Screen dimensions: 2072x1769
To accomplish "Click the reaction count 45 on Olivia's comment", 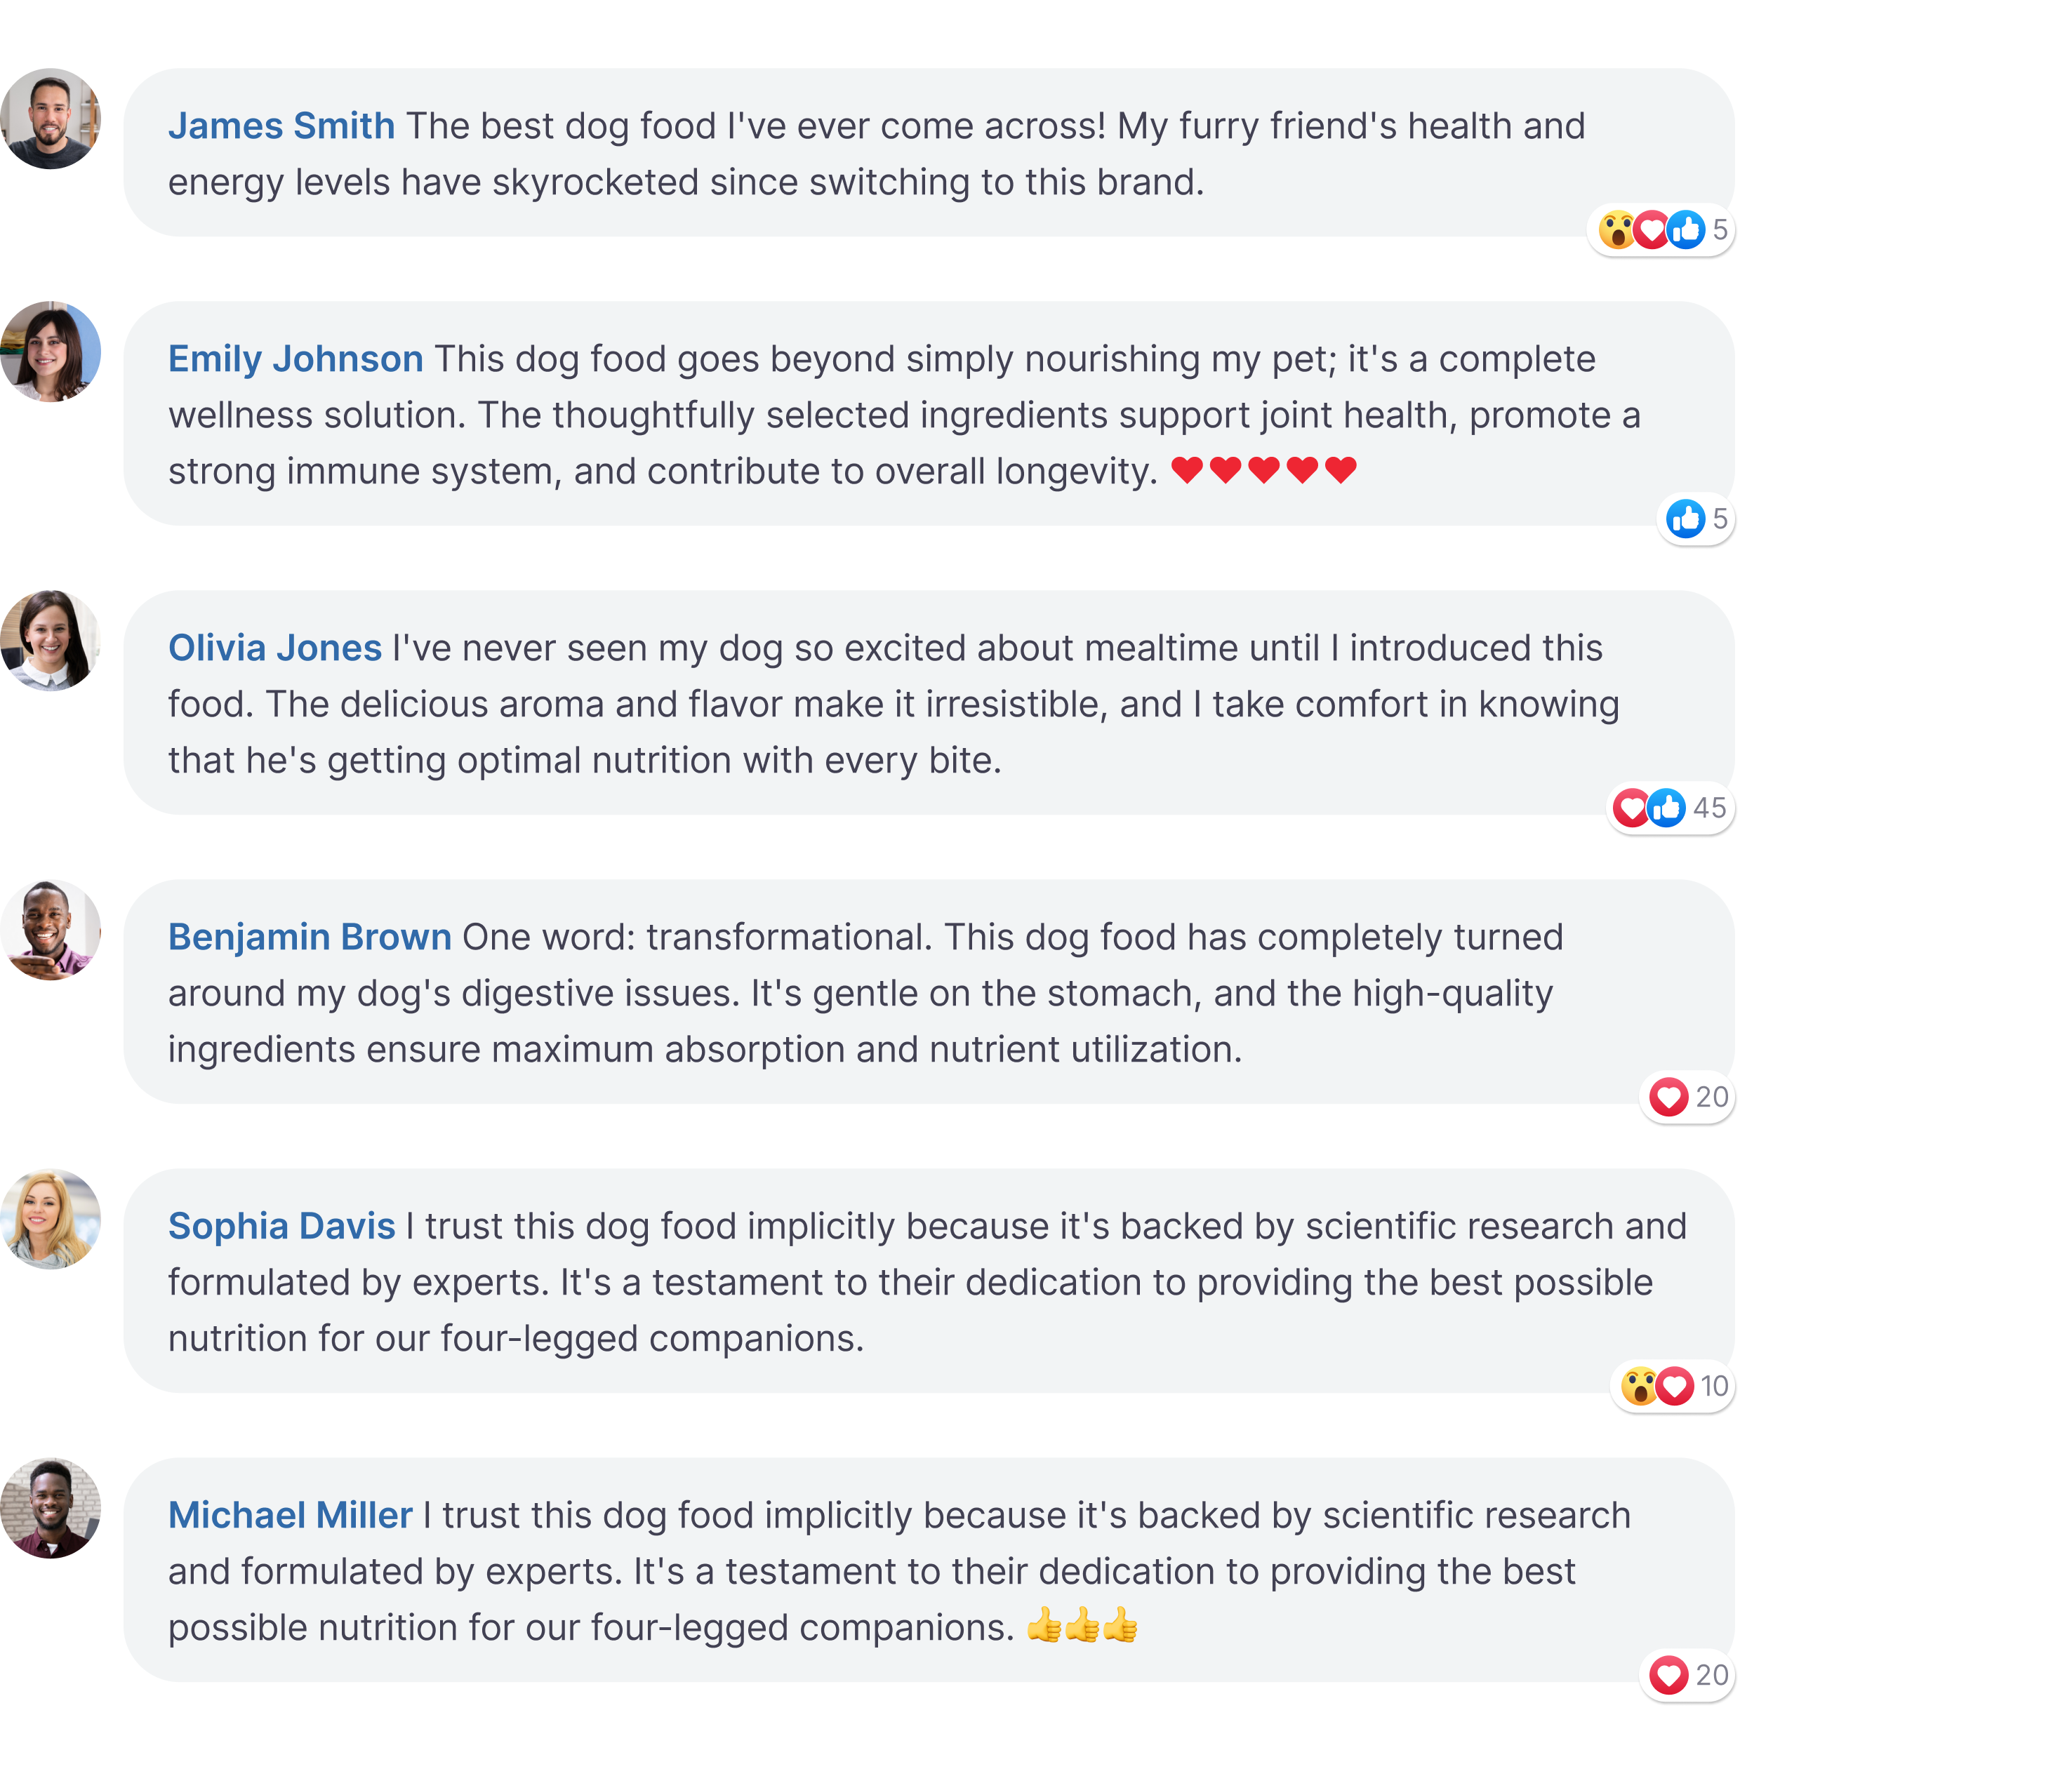I will pos(1709,808).
